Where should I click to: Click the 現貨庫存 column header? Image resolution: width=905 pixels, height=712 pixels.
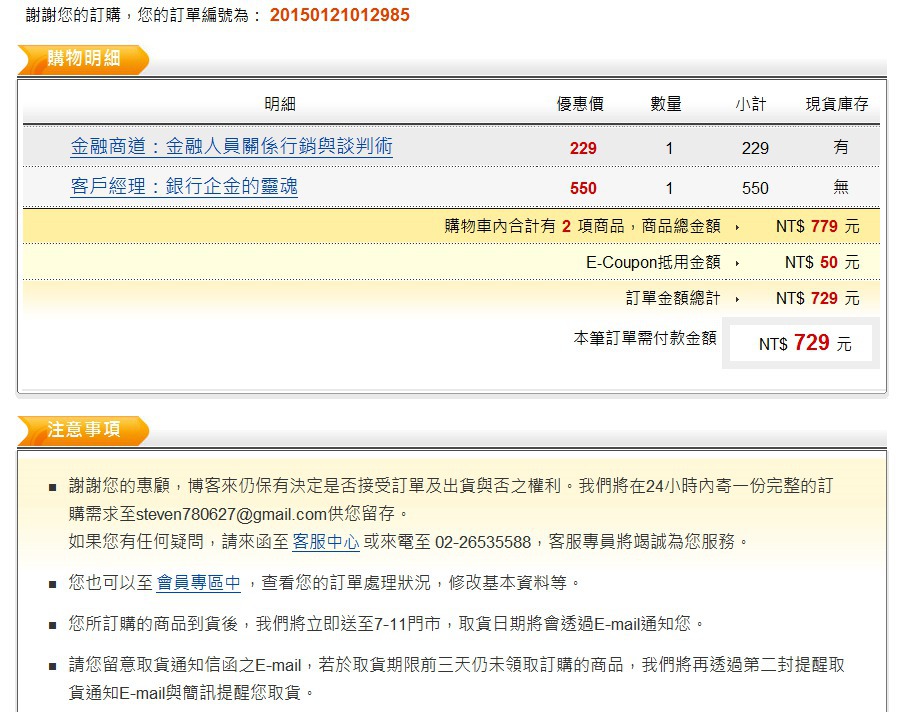837,104
